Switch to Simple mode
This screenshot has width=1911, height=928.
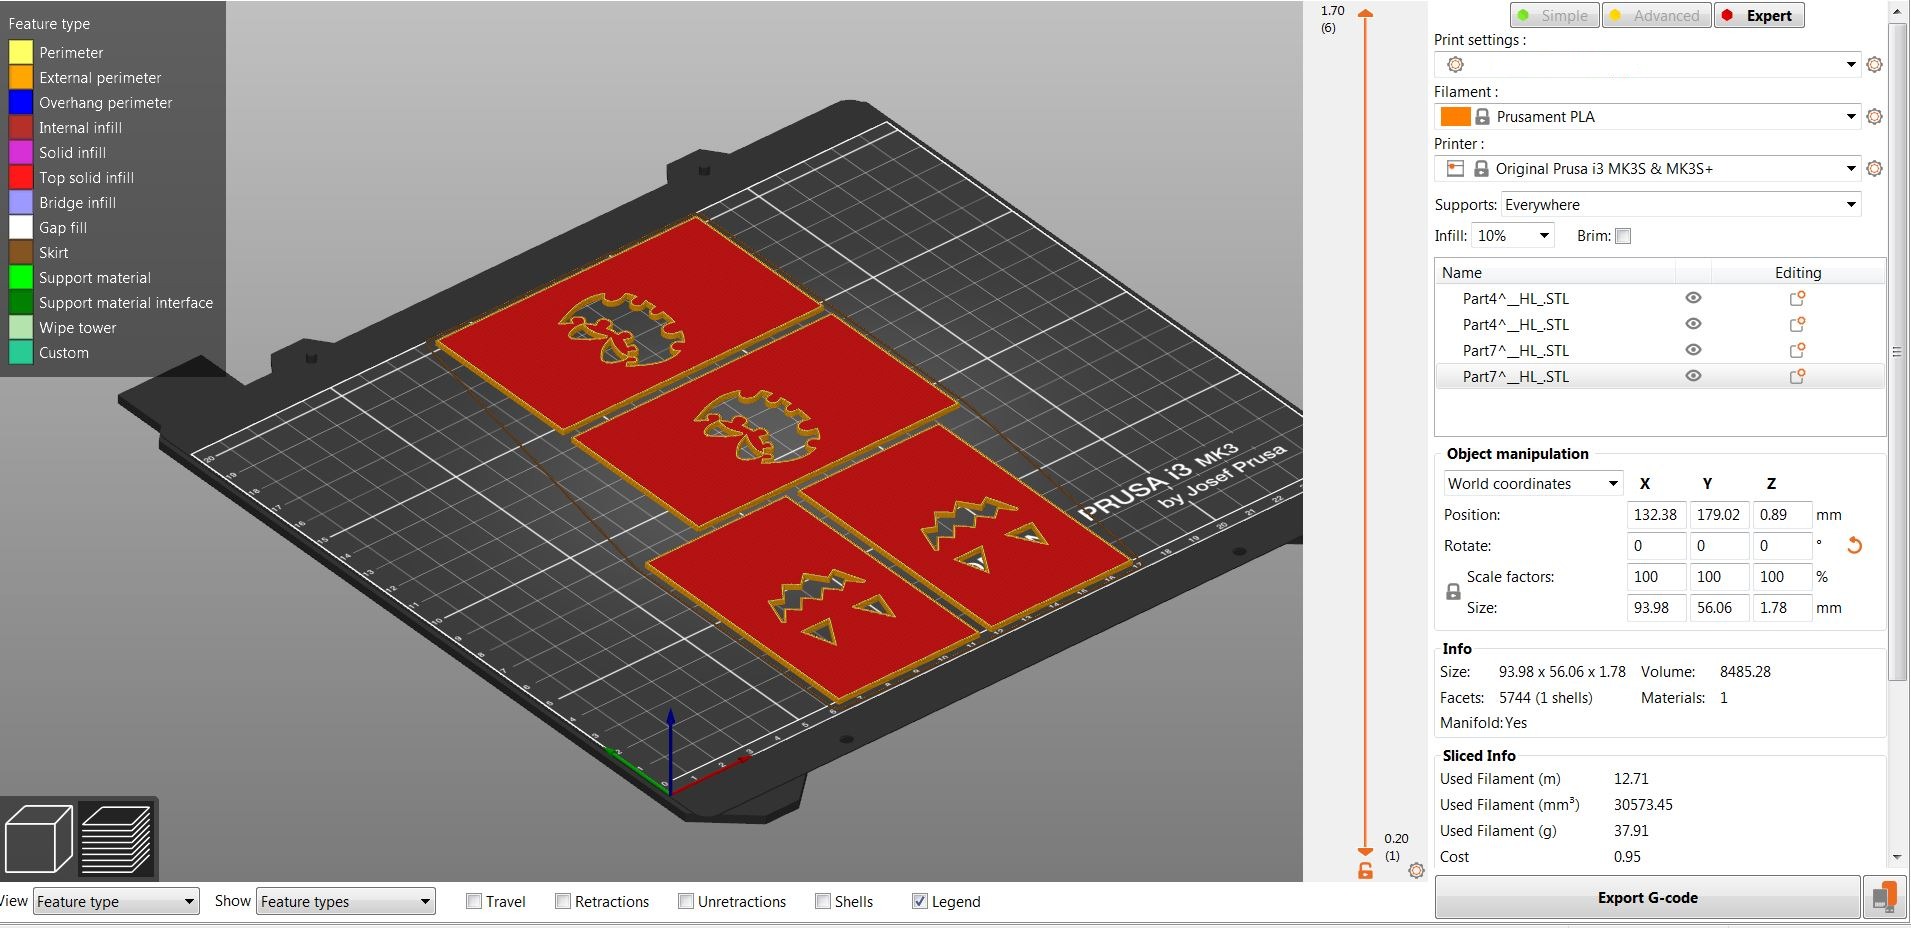click(x=1554, y=16)
